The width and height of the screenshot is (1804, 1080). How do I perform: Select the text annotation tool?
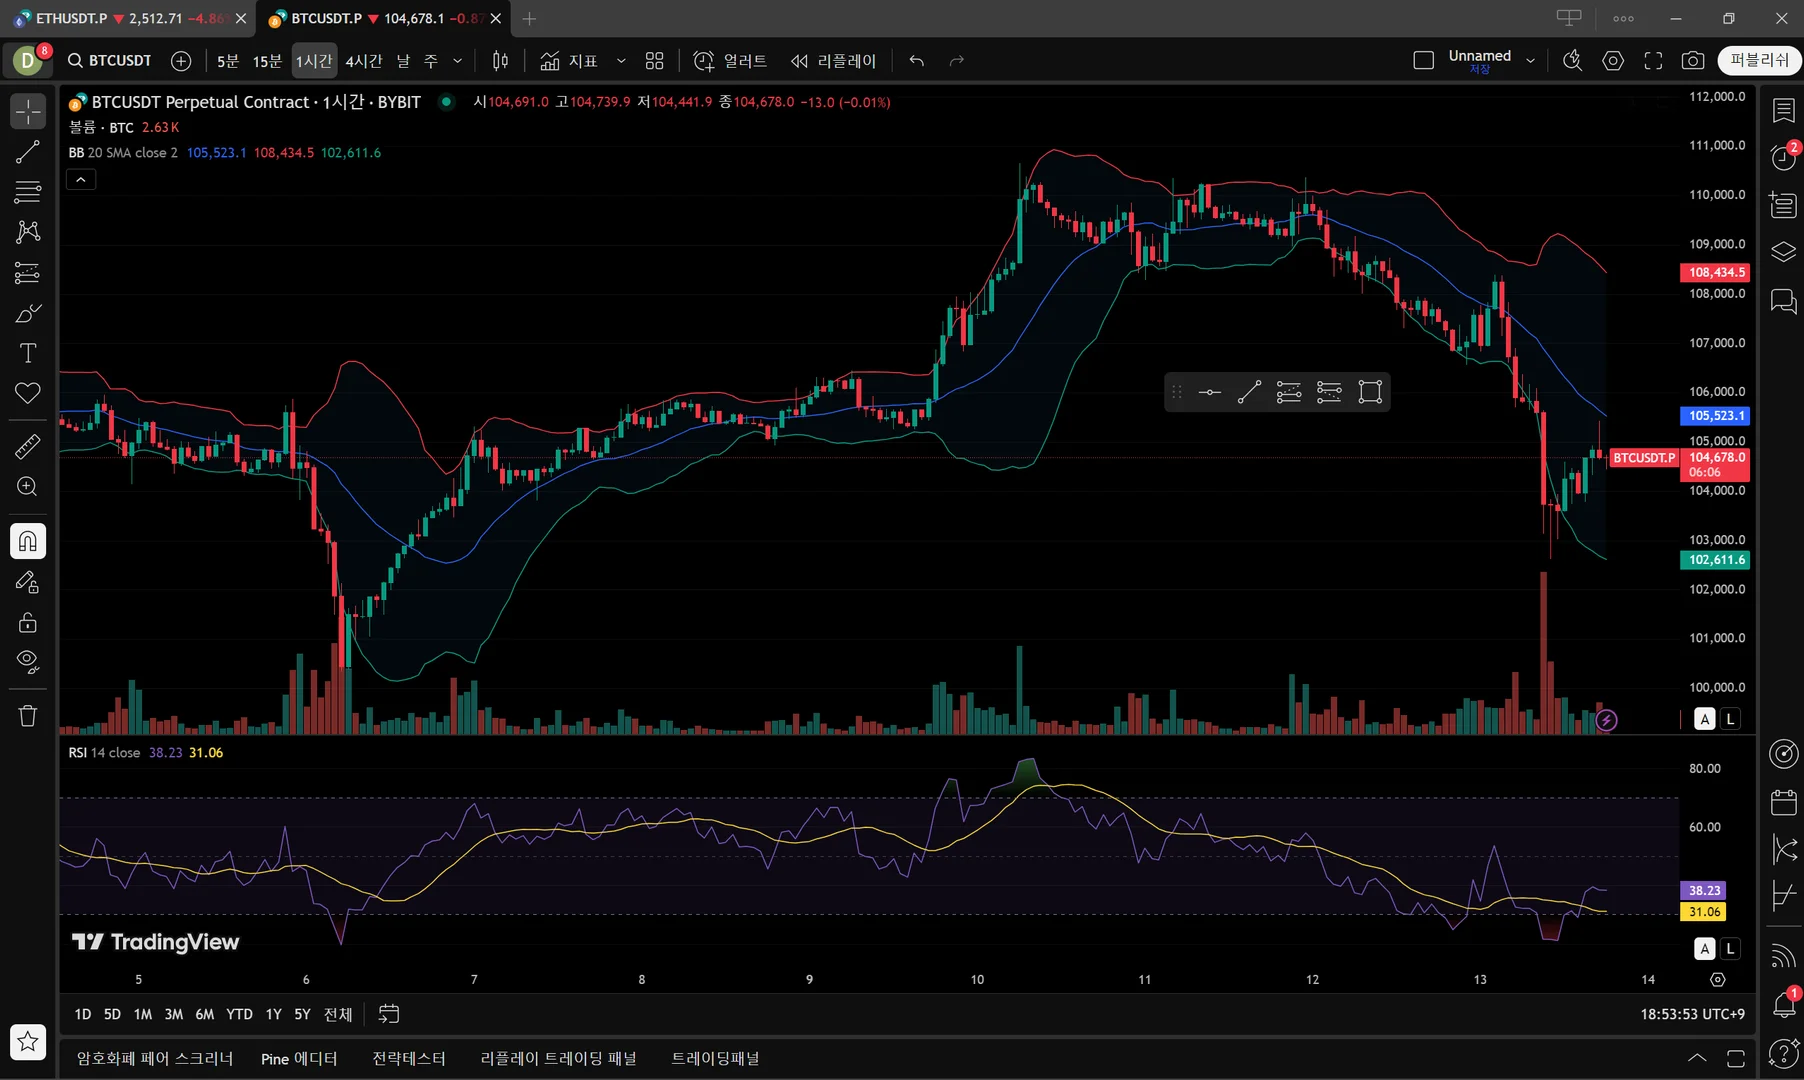pyautogui.click(x=28, y=353)
